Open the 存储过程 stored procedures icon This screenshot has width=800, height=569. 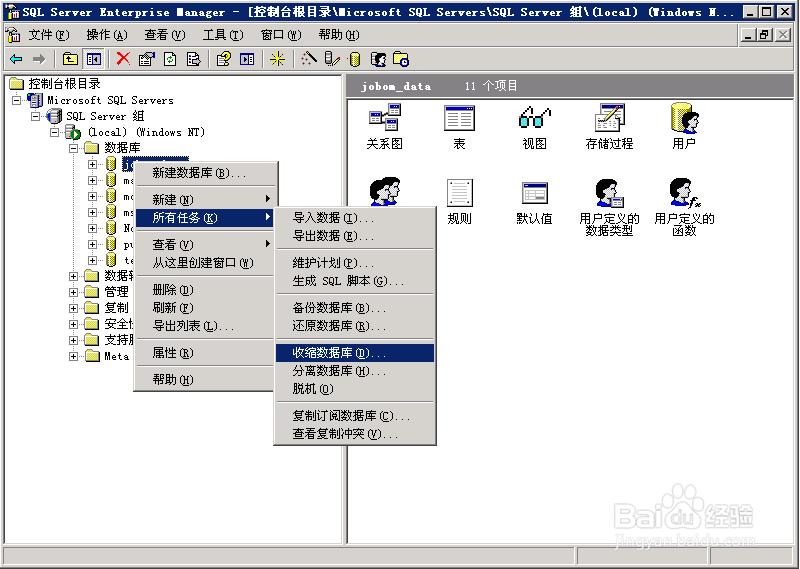click(609, 127)
